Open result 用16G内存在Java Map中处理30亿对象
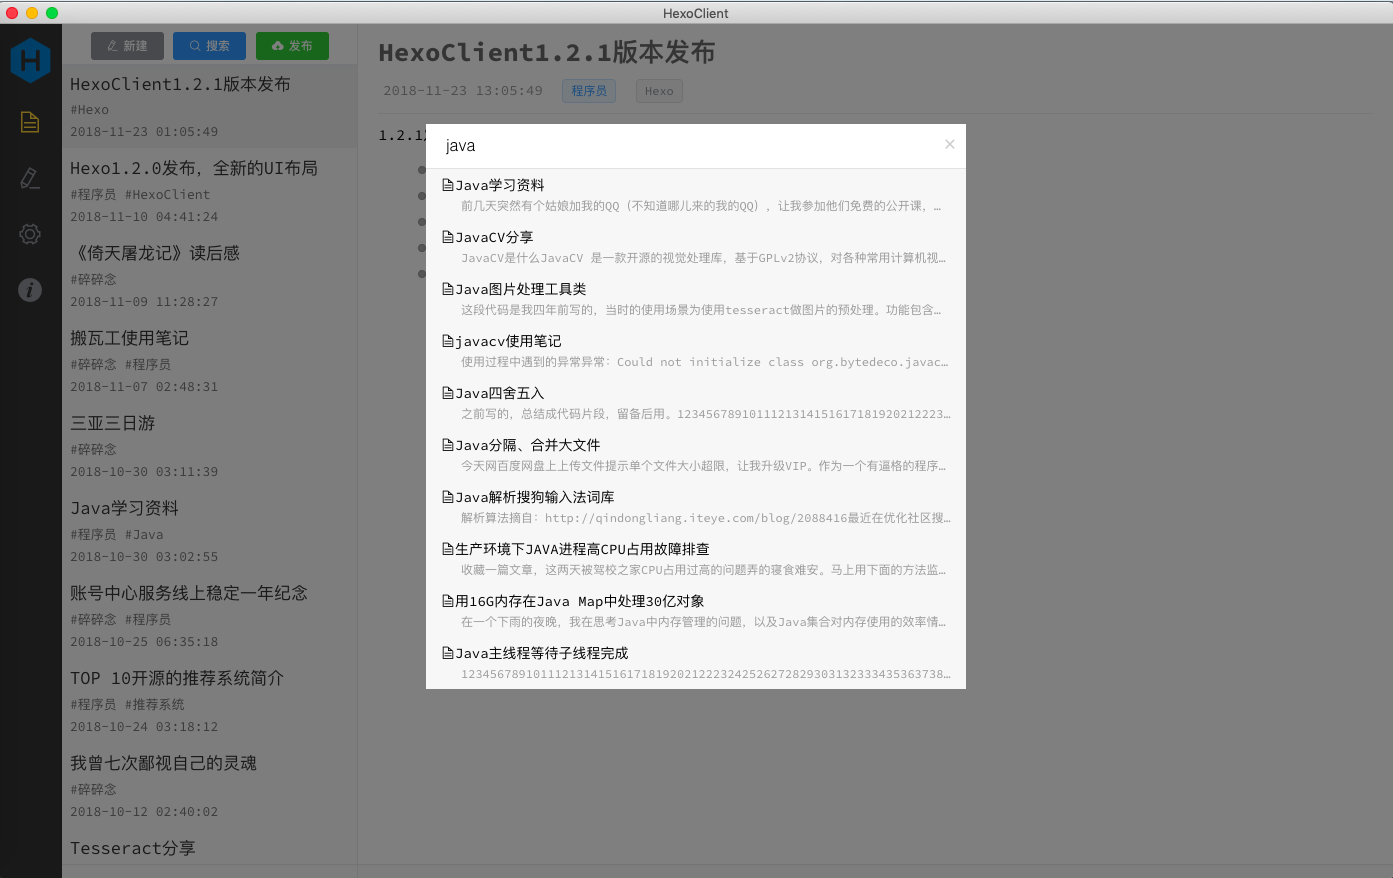The height and width of the screenshot is (878, 1393). (x=696, y=611)
